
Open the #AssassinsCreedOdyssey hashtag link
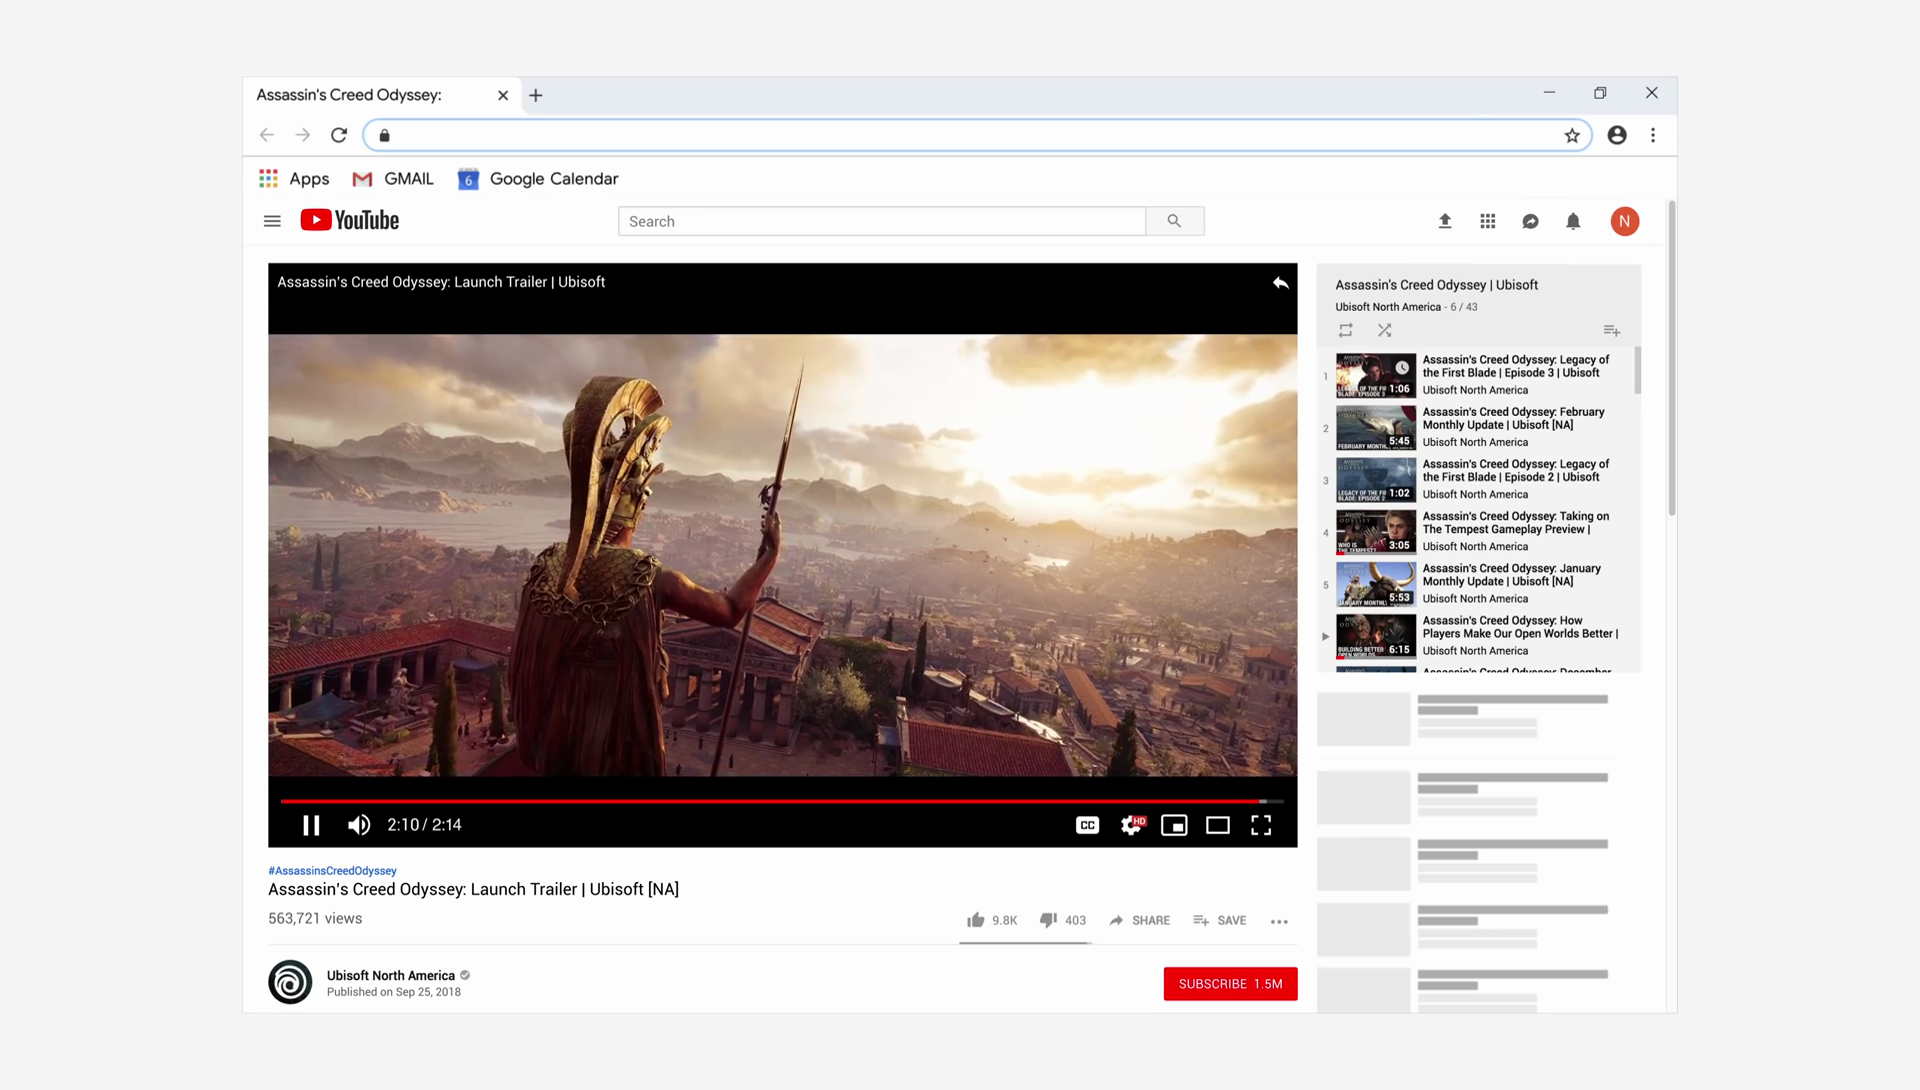click(332, 871)
